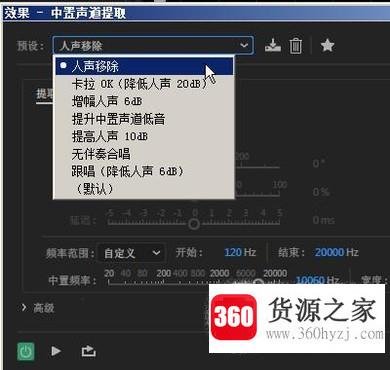Toggle the green effect power button
This screenshot has height=370, width=390.
tap(26, 352)
